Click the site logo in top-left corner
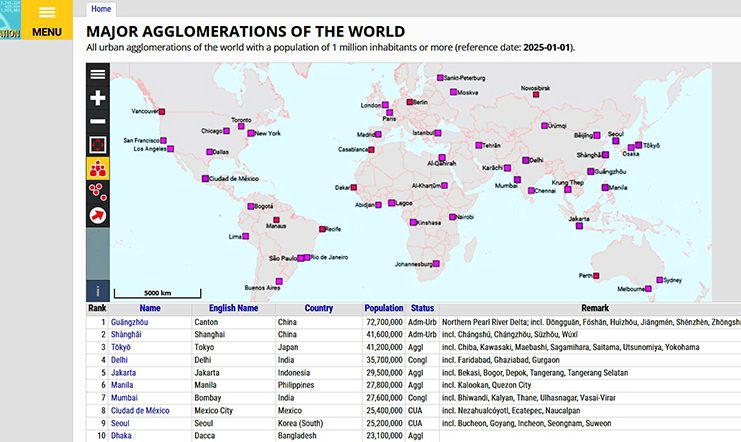 click(x=10, y=22)
